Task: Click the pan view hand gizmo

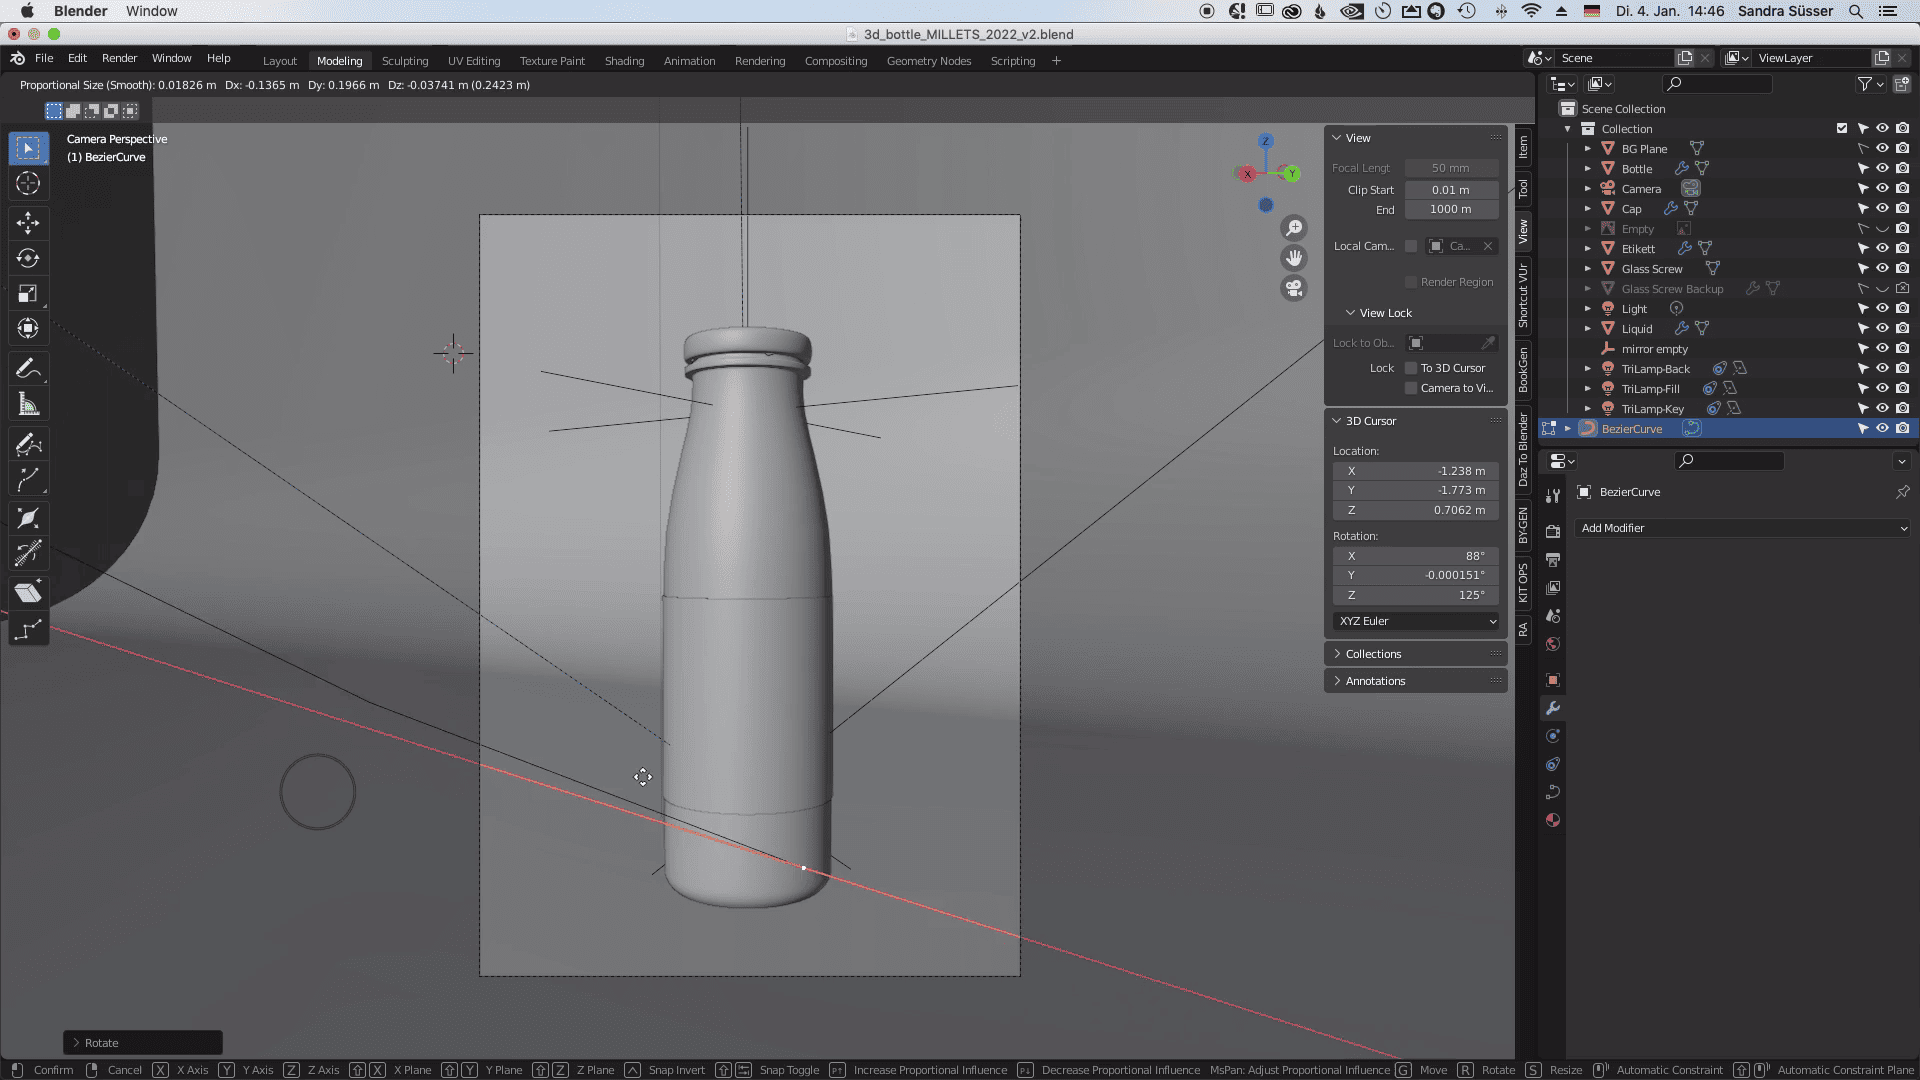Action: [x=1294, y=258]
